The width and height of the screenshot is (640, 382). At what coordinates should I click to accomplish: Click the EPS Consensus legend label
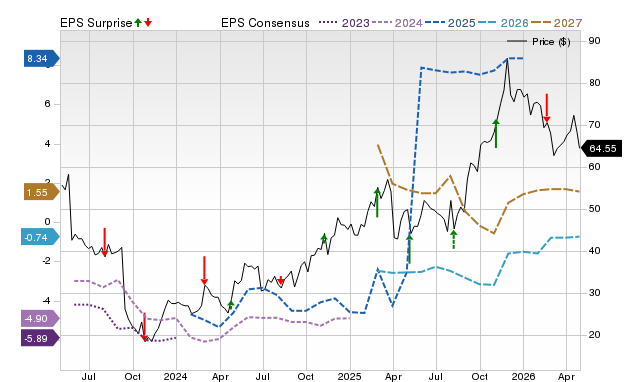[265, 23]
